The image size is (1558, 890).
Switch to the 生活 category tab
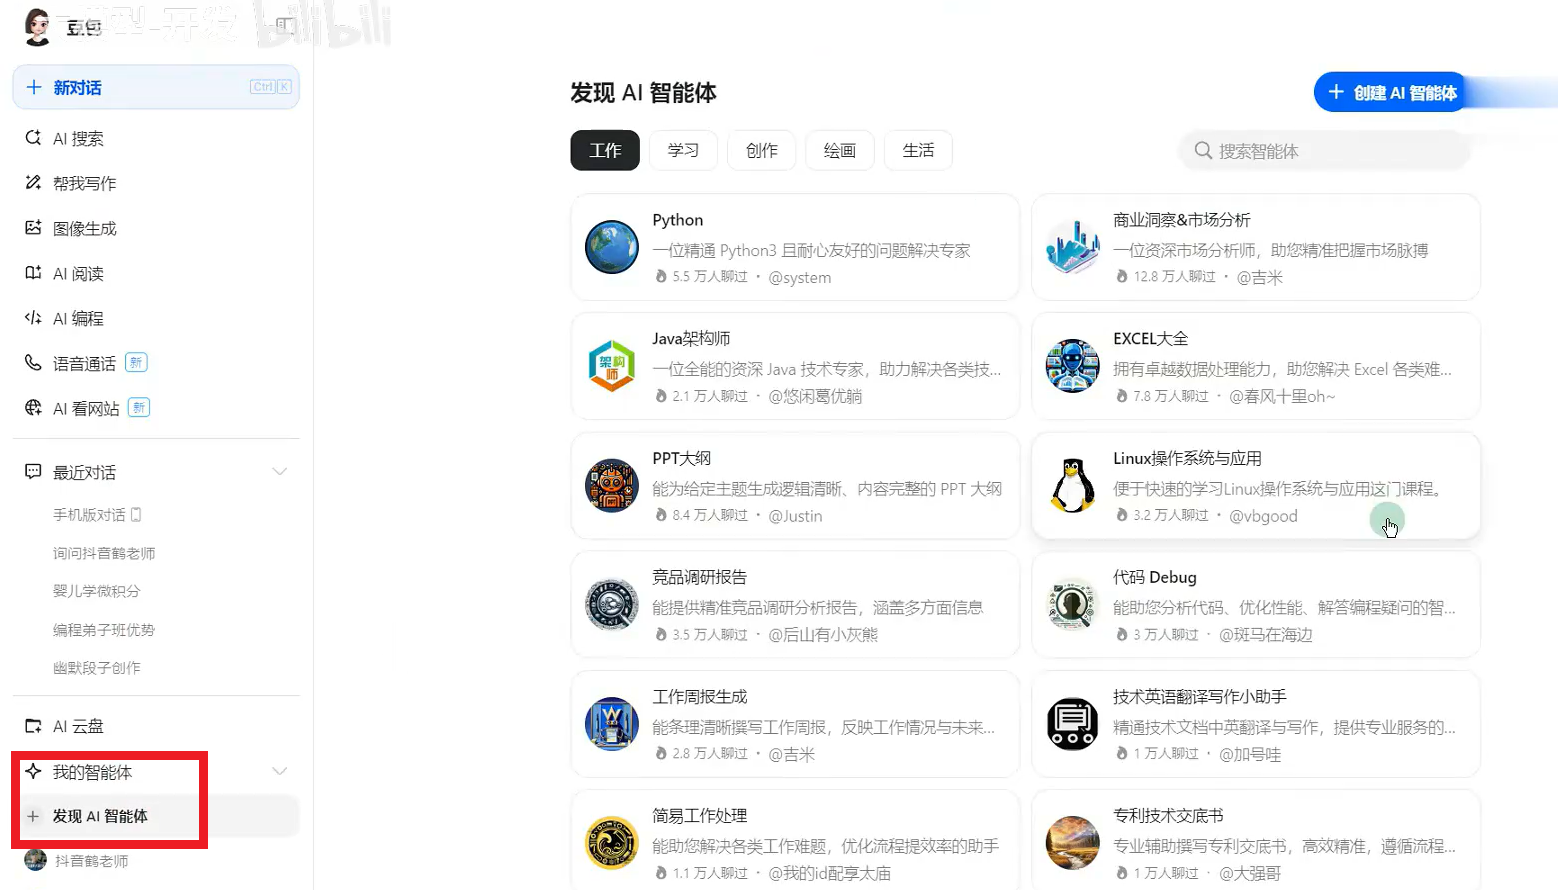918,150
